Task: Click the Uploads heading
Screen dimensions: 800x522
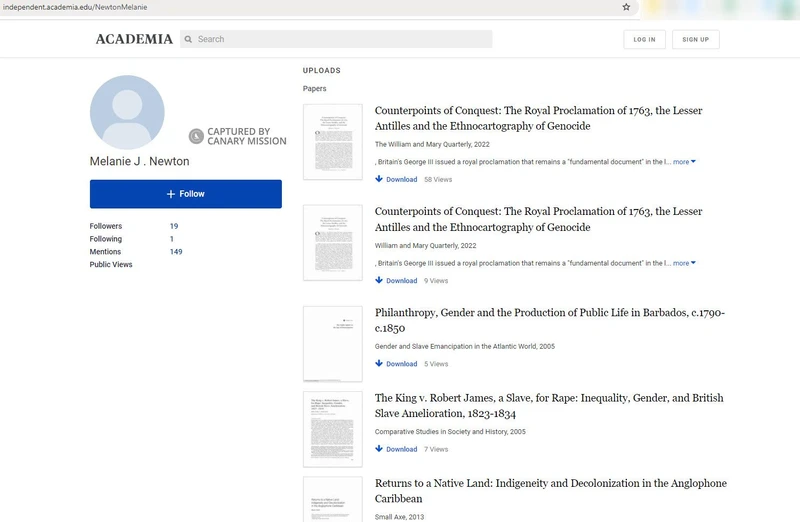Action: 321,70
